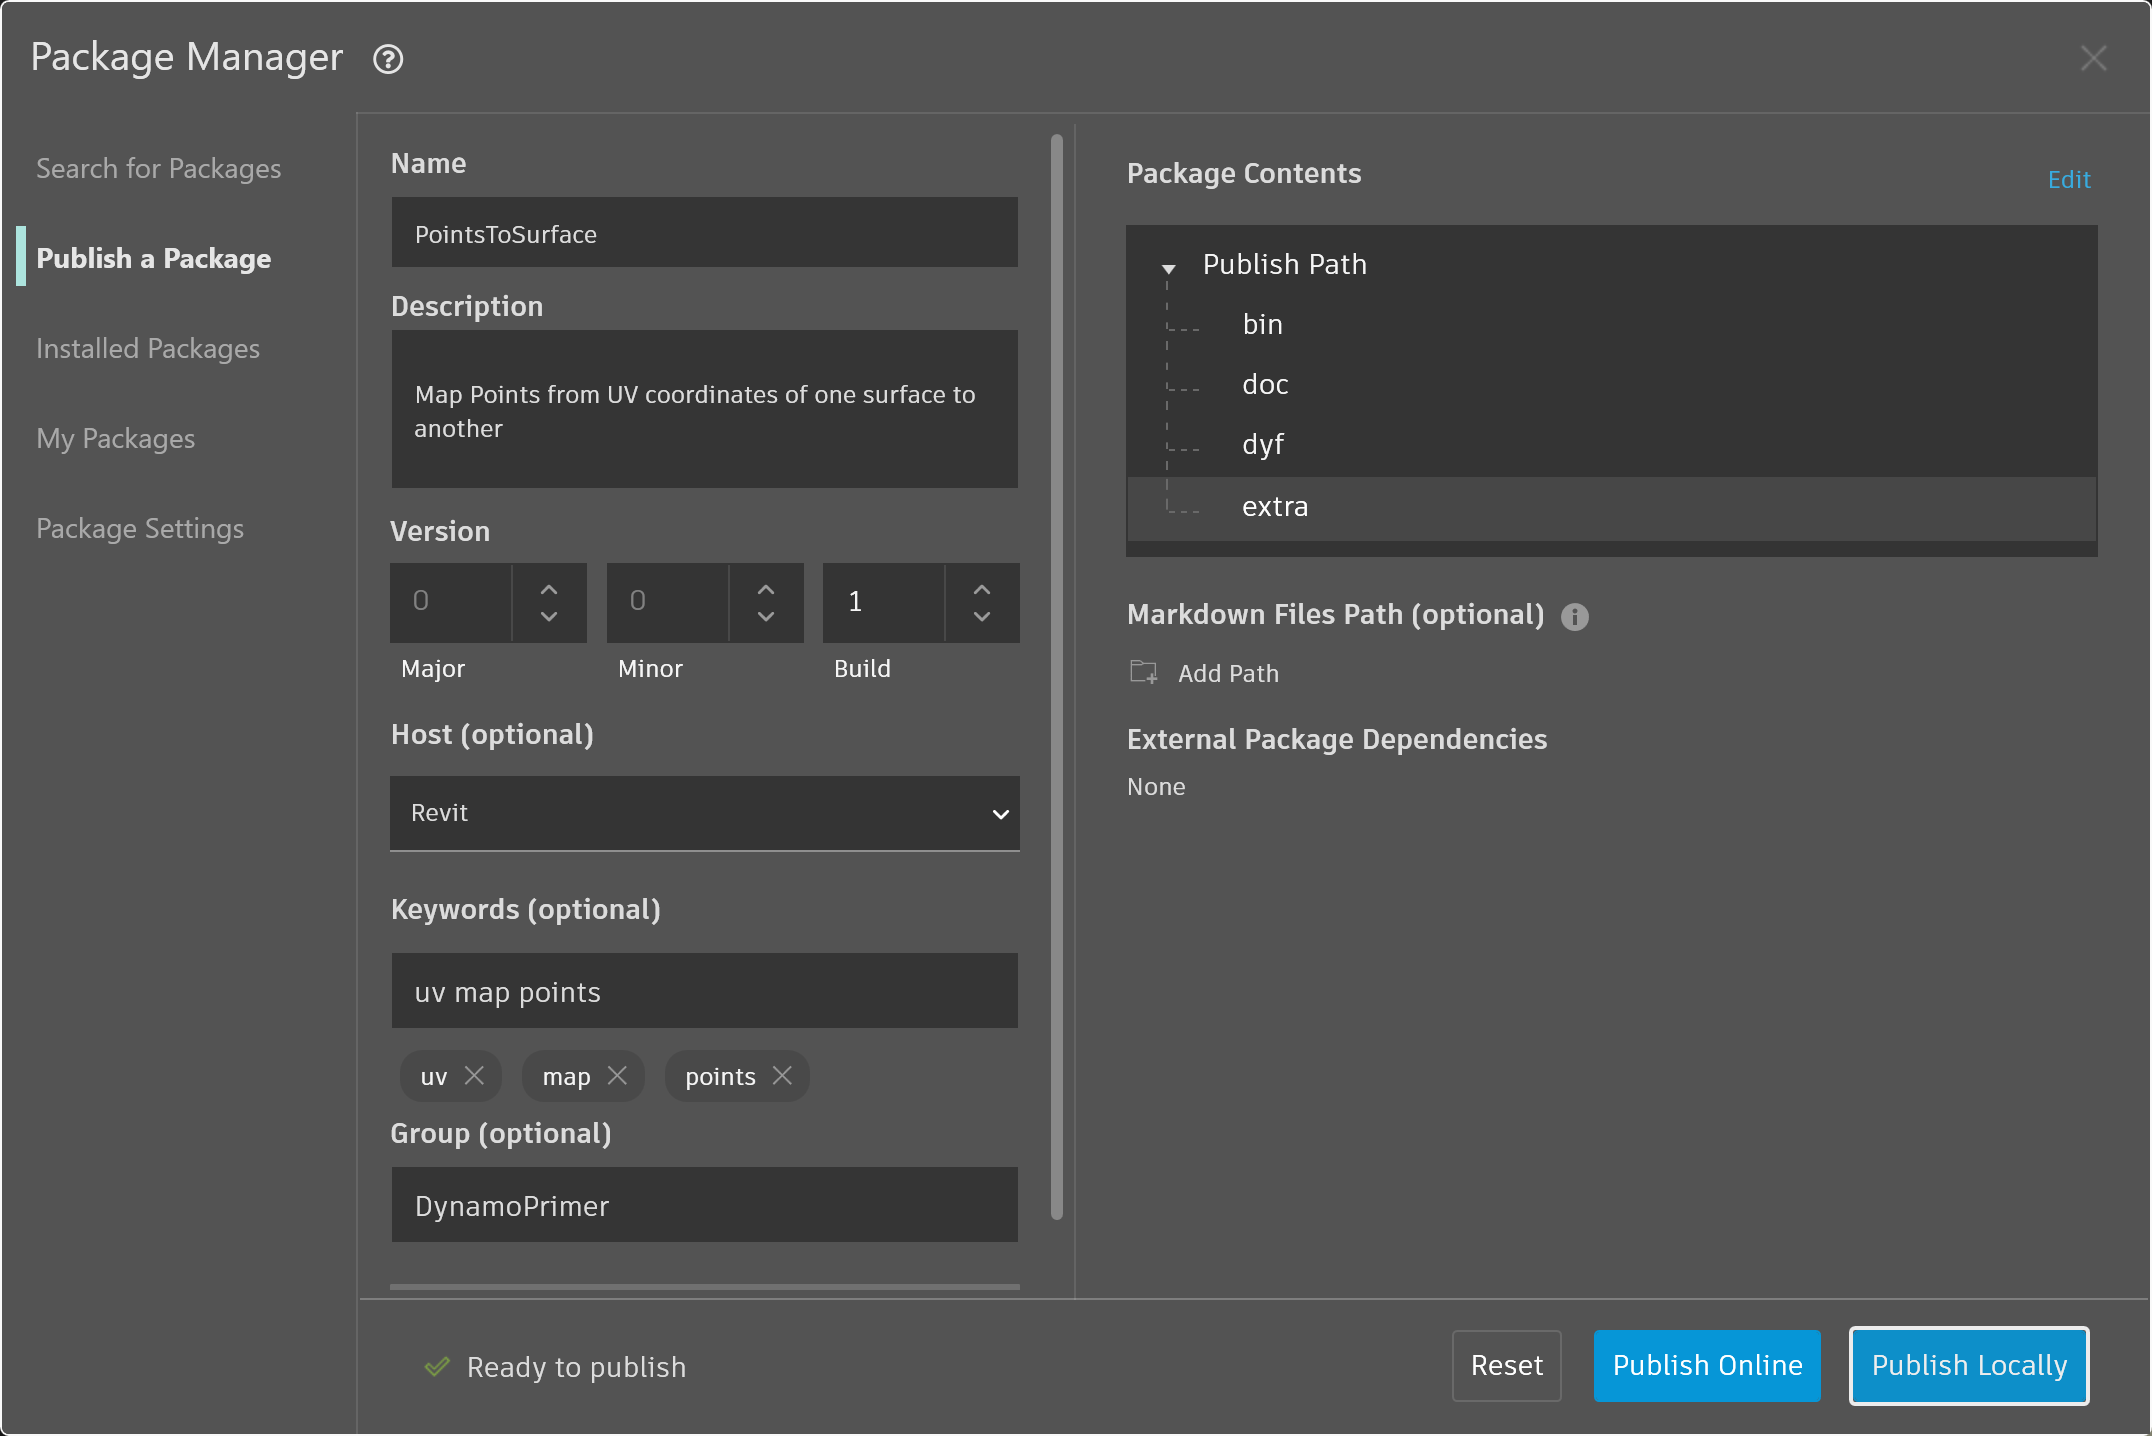Screen dimensions: 2152x1436
Task: Go to Package Settings
Action: coord(139,529)
